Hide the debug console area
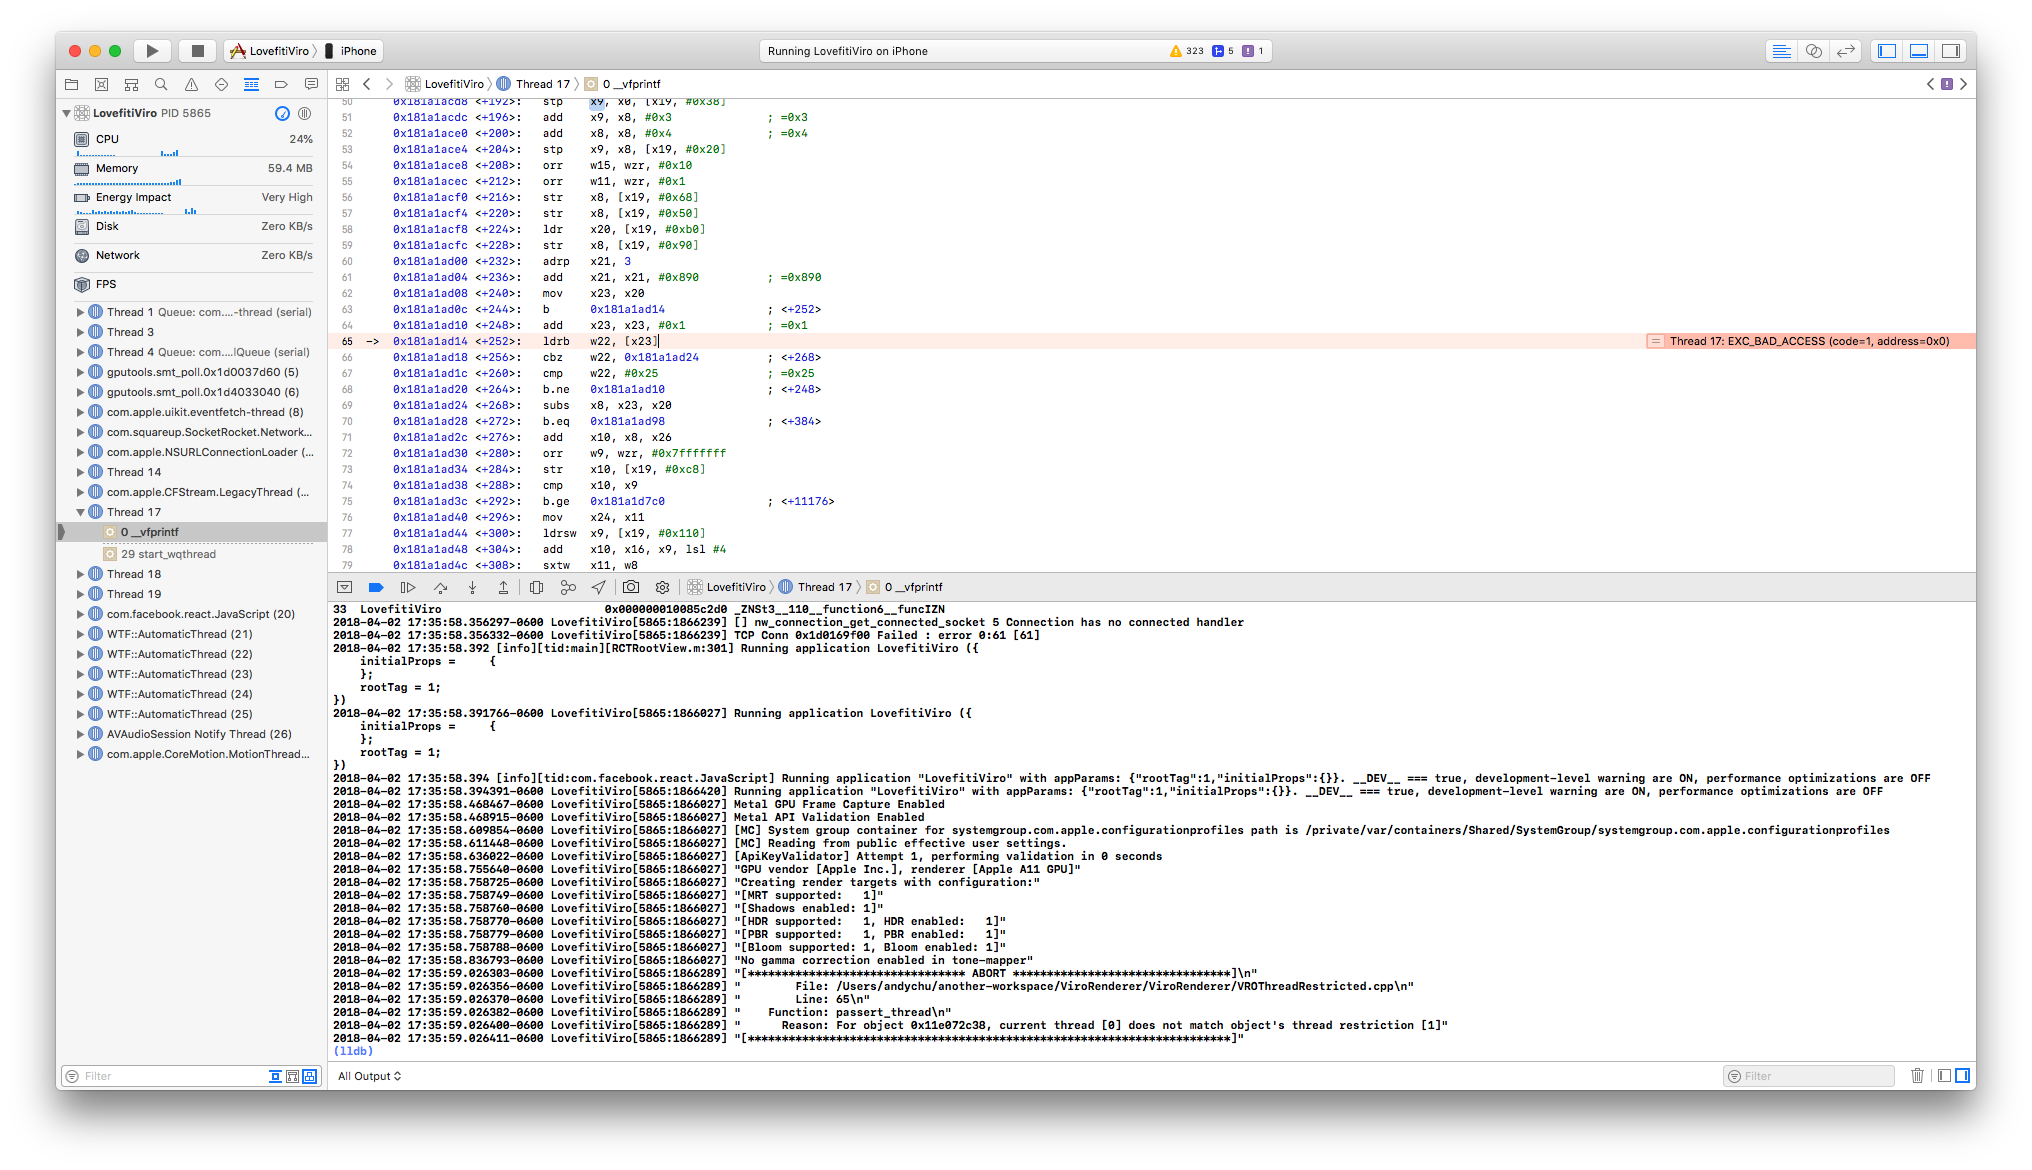The width and height of the screenshot is (2032, 1170). 1918,50
